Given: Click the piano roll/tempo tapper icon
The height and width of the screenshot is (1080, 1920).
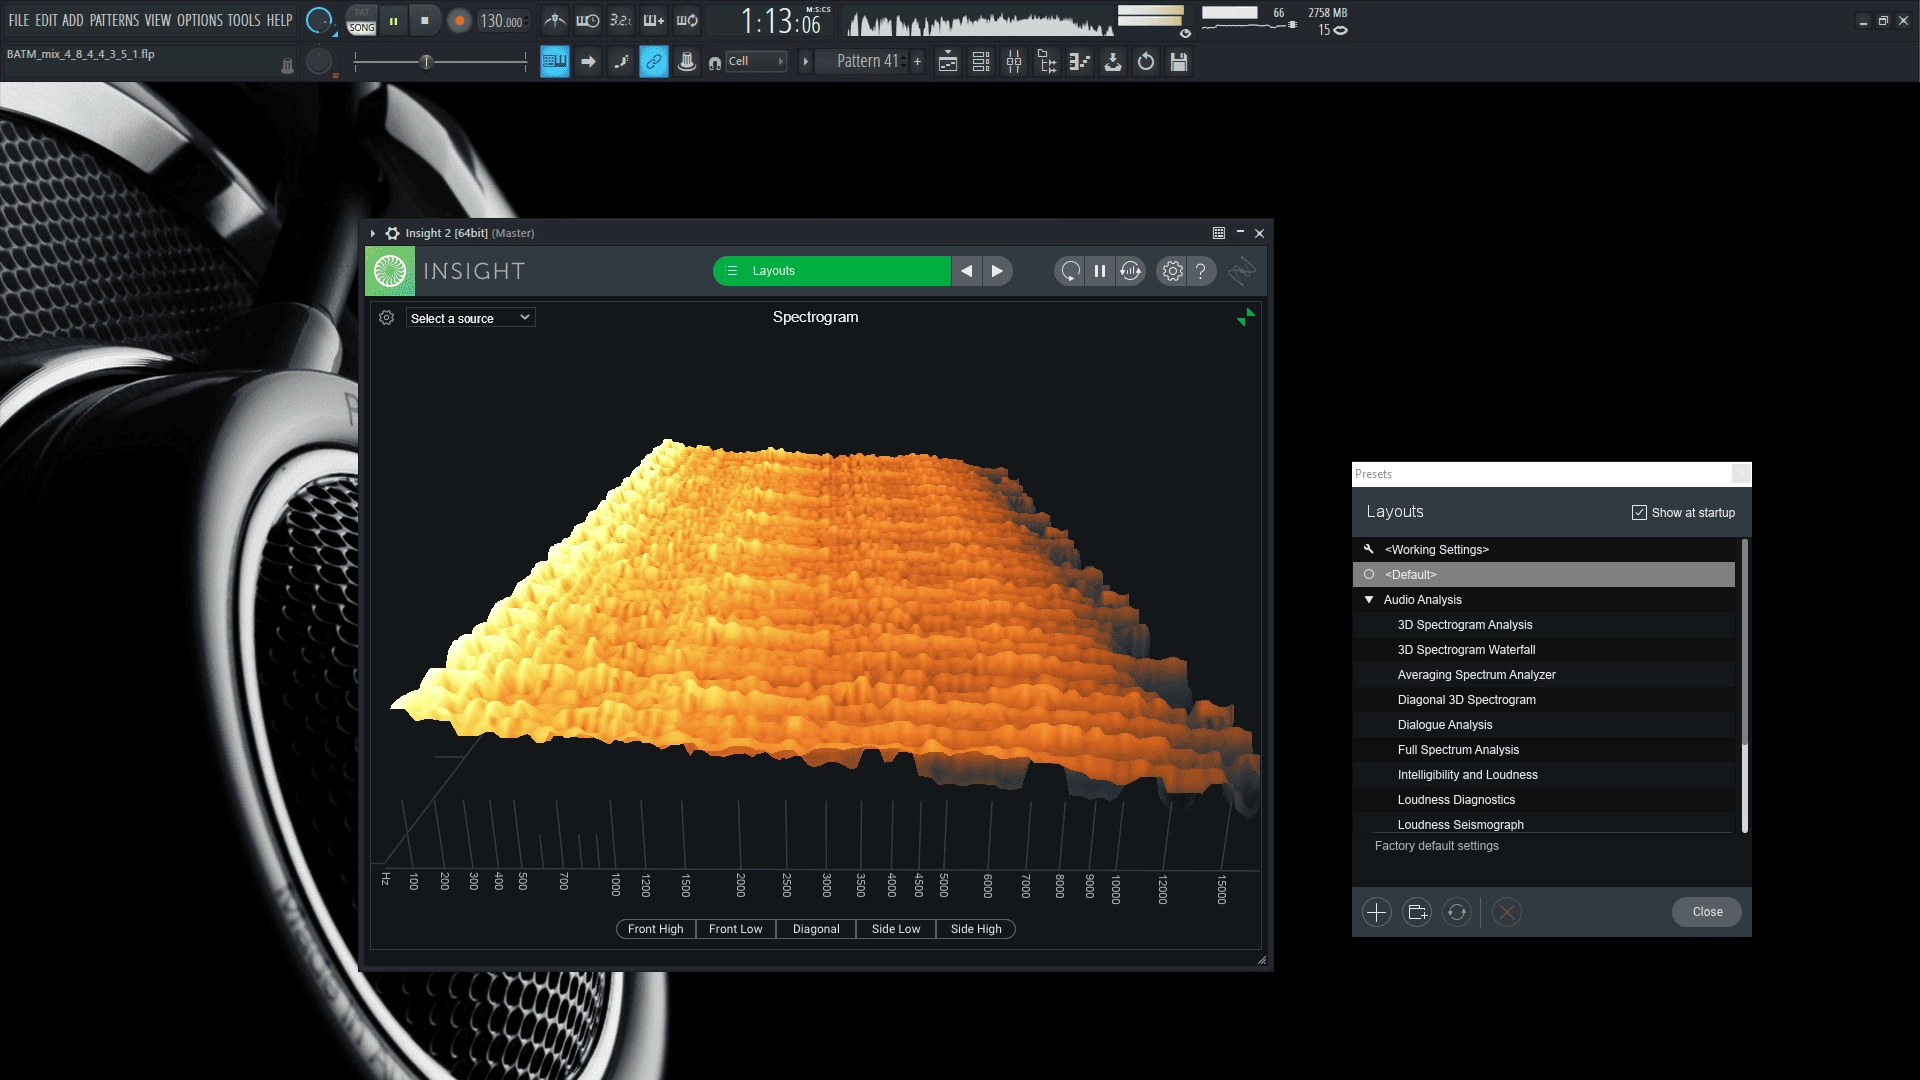Looking at the screenshot, I should [x=1080, y=62].
